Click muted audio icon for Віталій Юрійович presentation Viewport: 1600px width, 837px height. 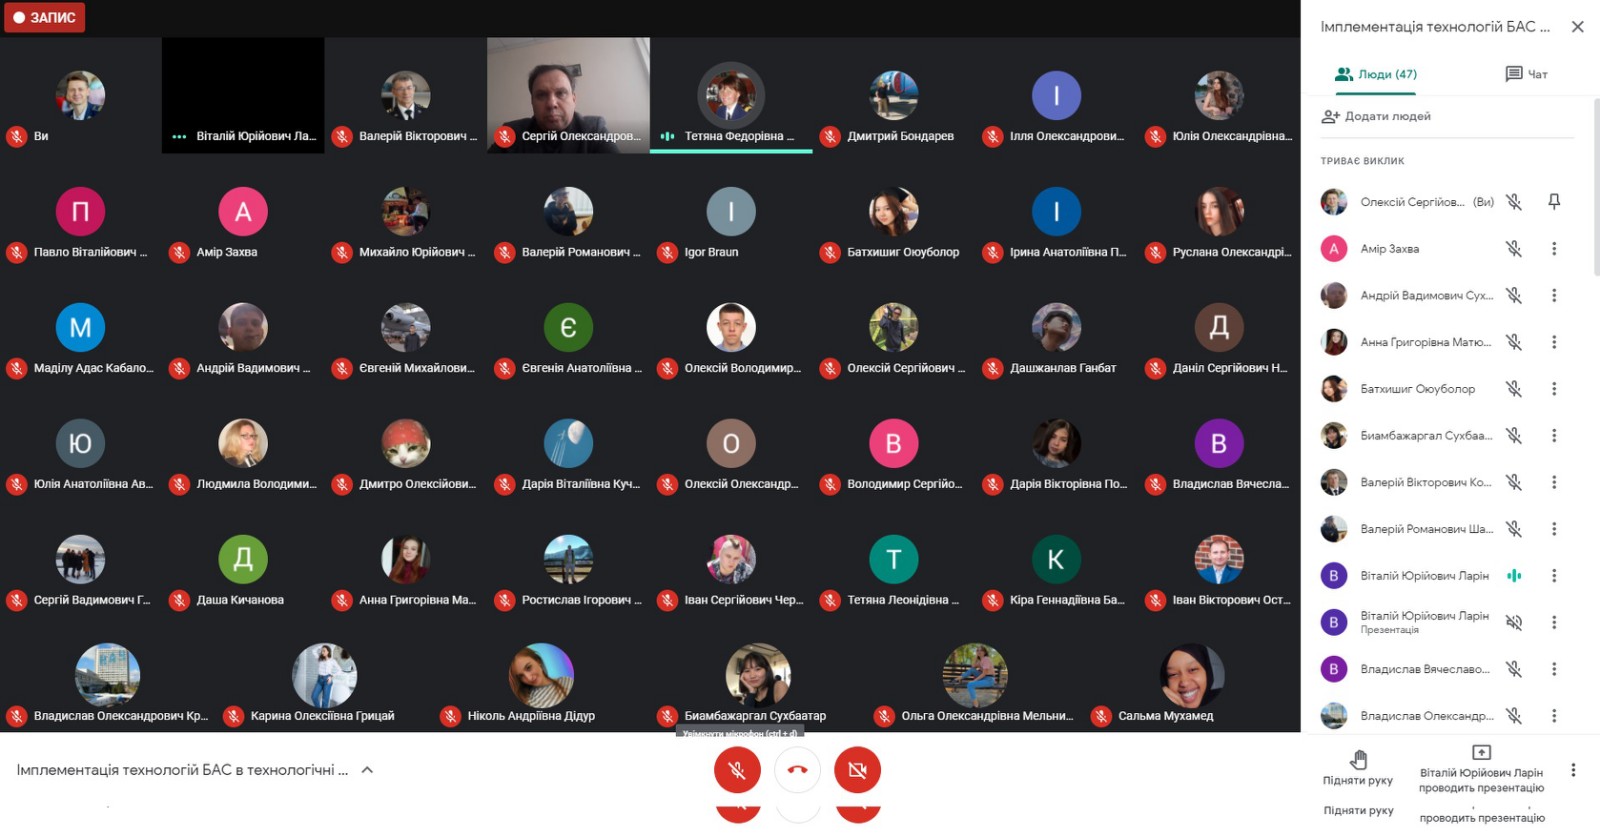tap(1514, 622)
